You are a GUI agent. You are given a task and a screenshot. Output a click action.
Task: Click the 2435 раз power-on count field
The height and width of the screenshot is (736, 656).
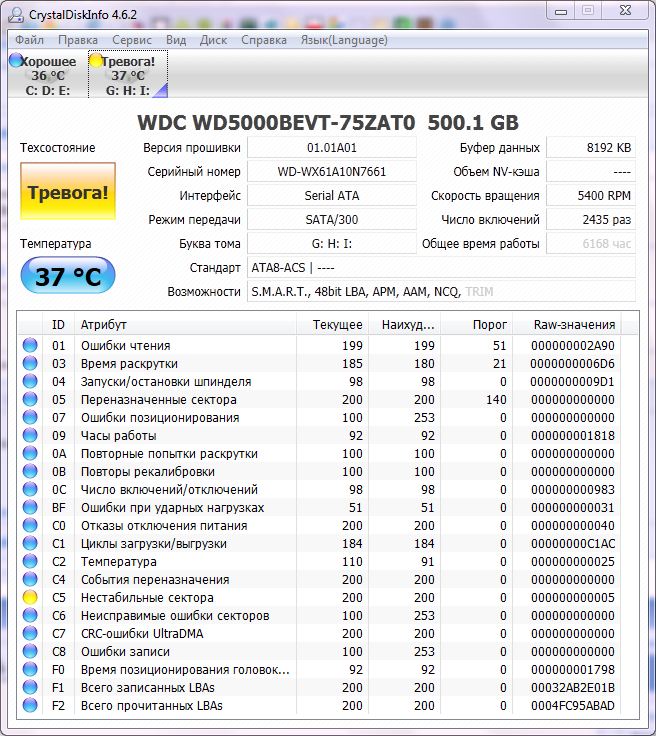591,220
